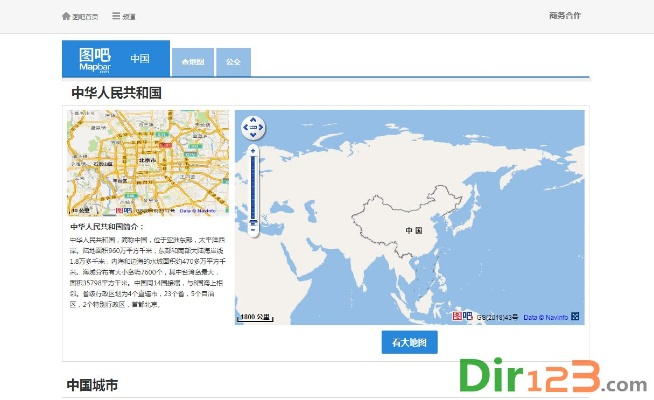Image resolution: width=654 pixels, height=400 pixels.
Task: Pan the map right with right arrow
Action: point(261,127)
